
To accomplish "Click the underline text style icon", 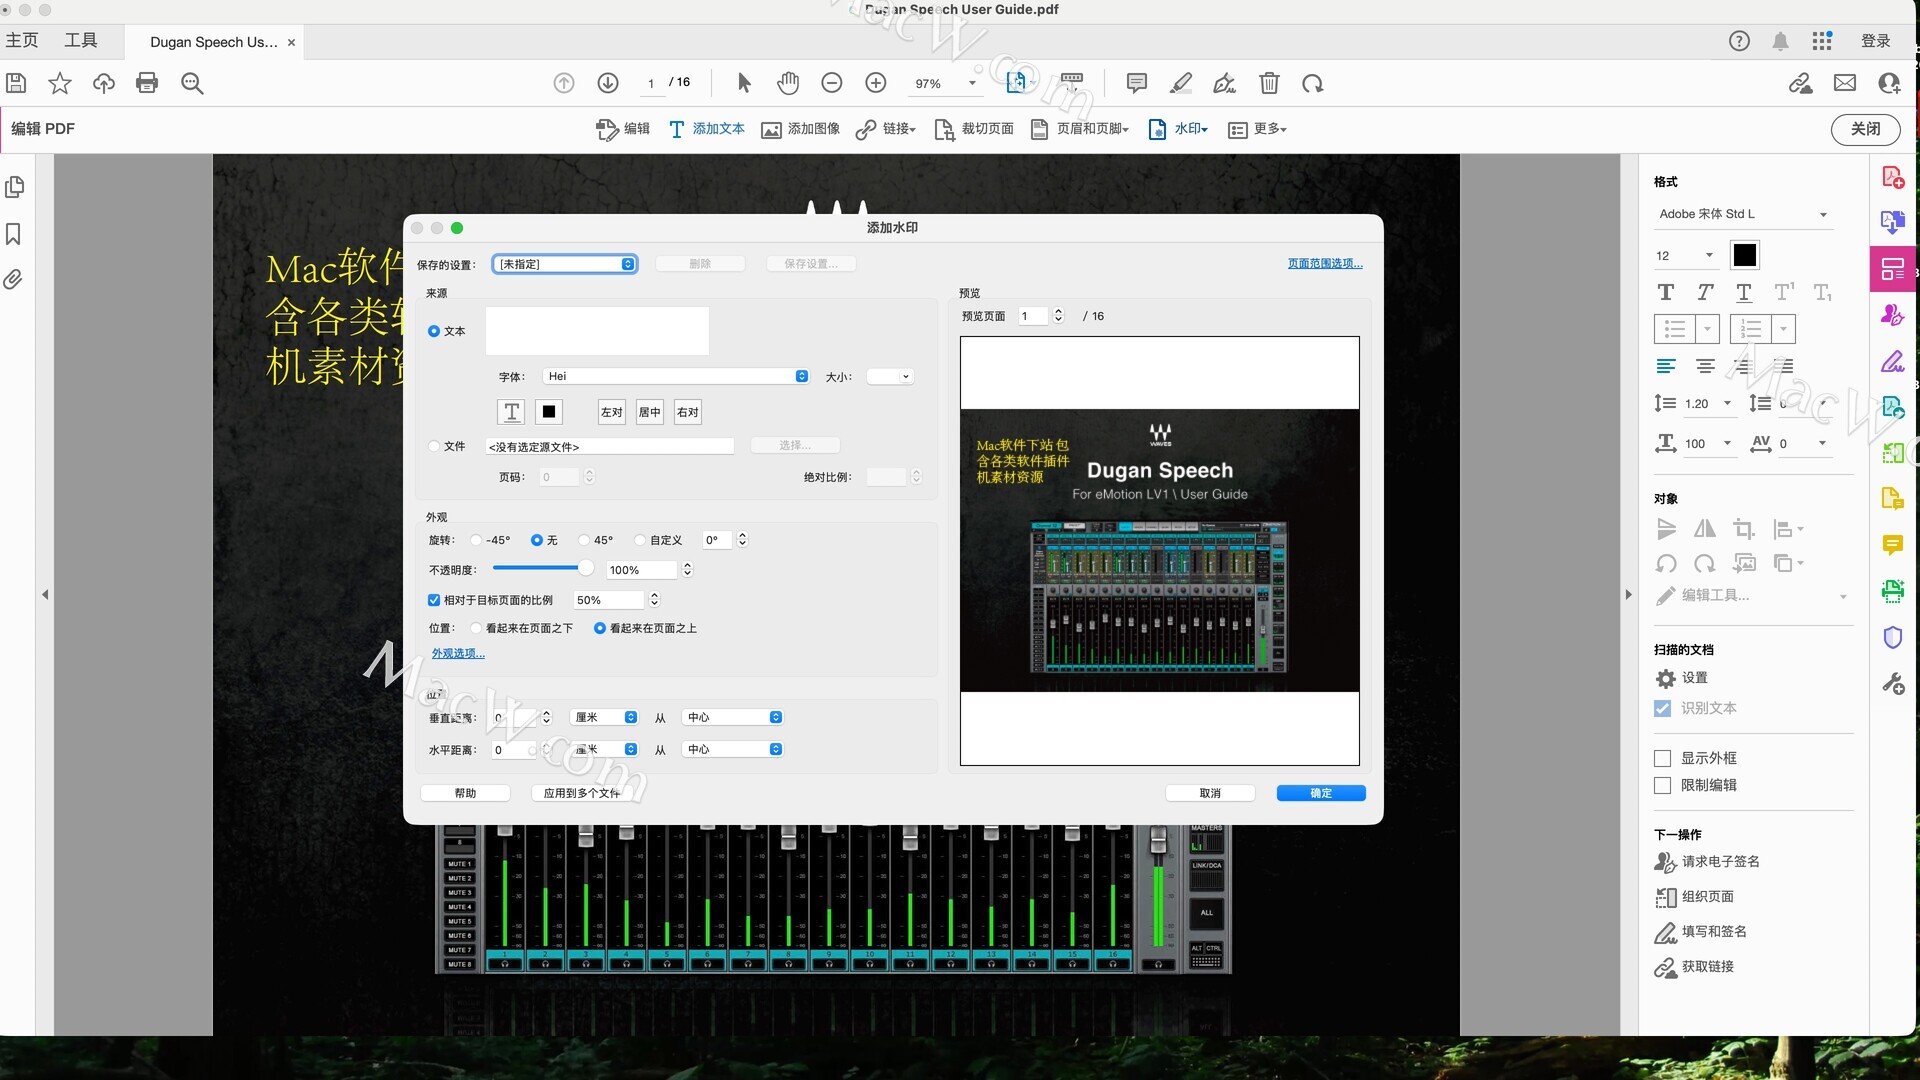I will [x=1743, y=292].
